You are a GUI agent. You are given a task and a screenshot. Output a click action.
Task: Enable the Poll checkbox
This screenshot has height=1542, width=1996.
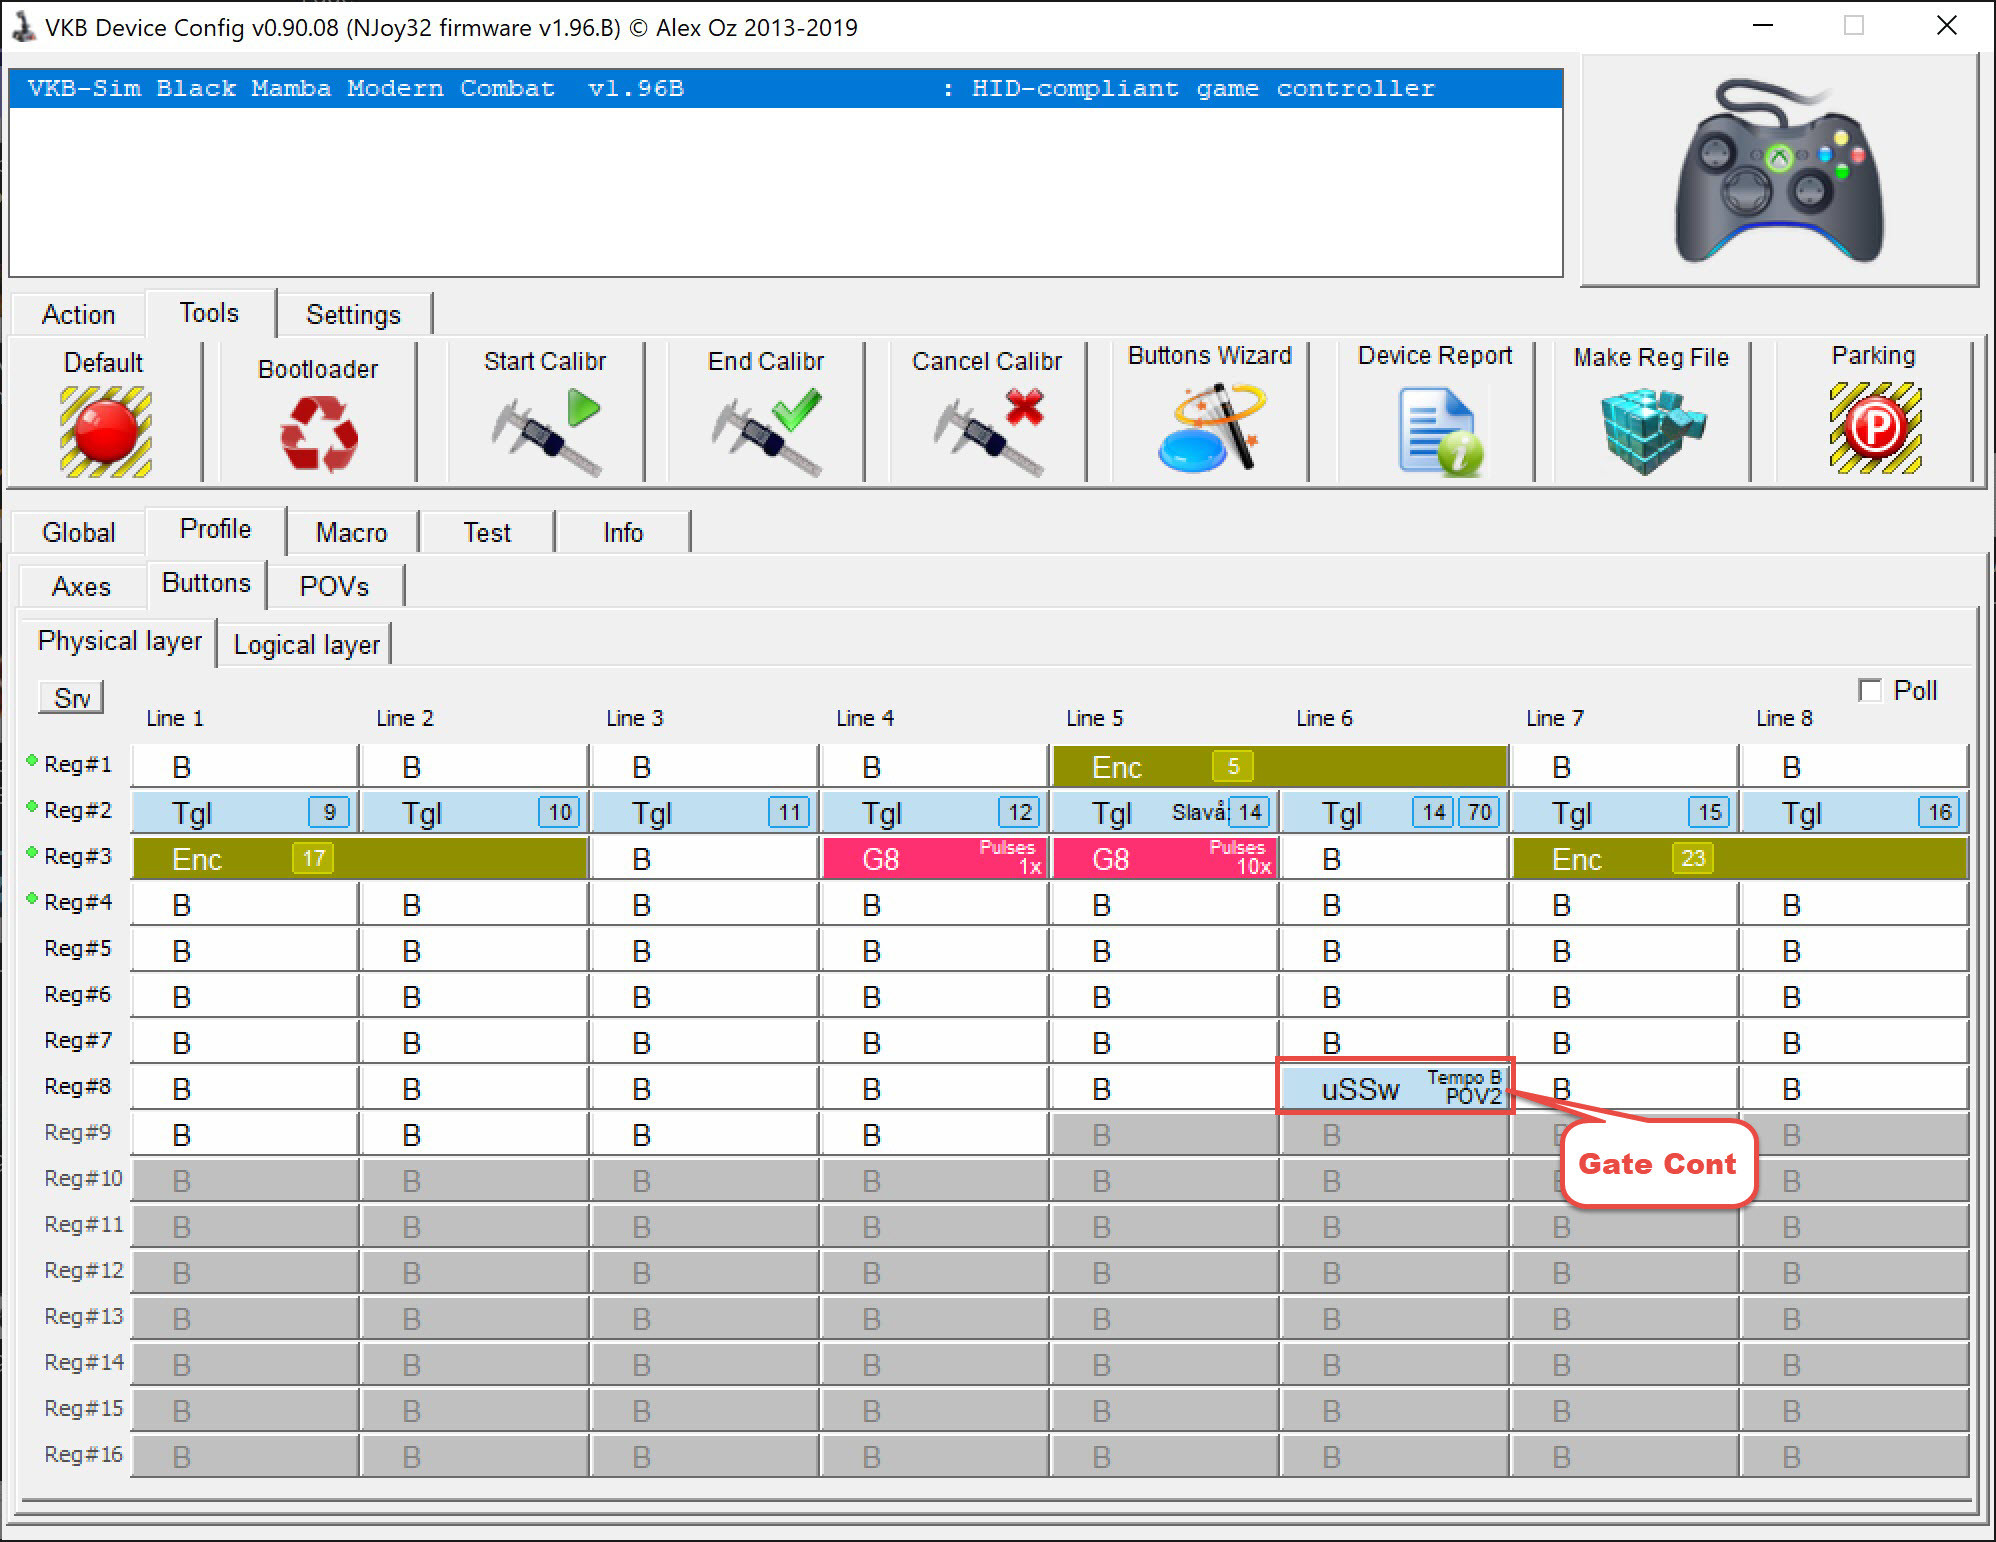(x=1869, y=690)
